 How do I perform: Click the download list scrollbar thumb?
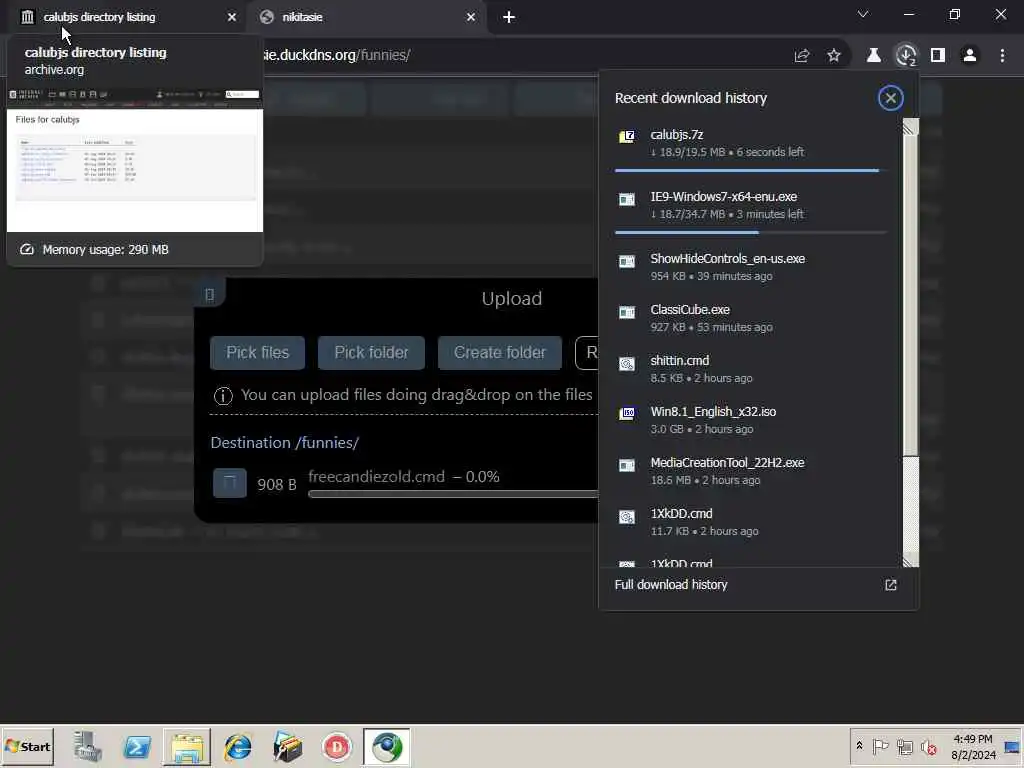pyautogui.click(x=910, y=295)
